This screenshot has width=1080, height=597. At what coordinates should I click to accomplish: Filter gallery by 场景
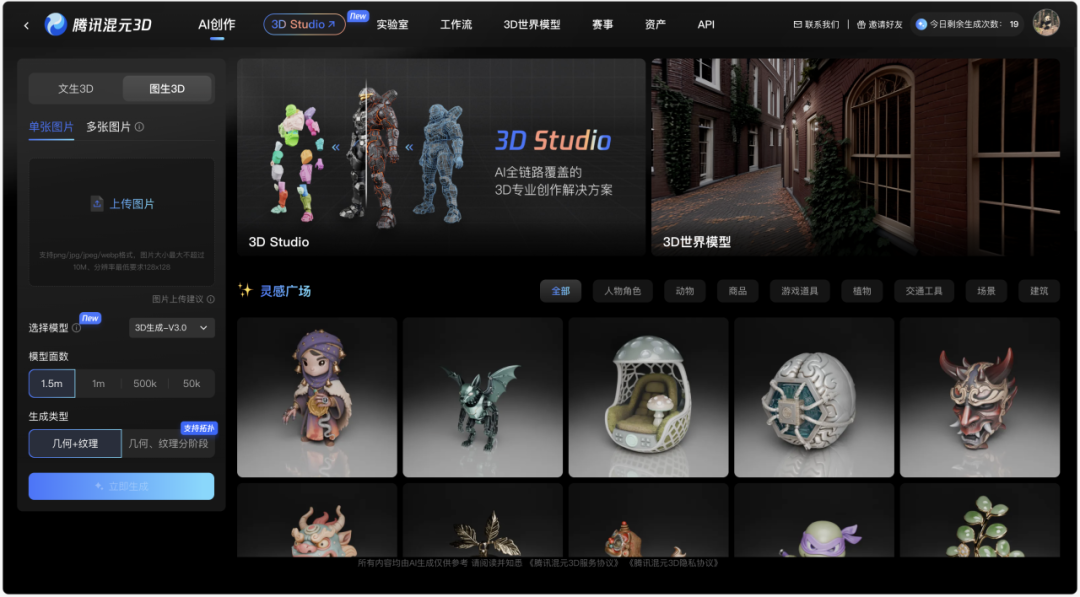coord(986,291)
